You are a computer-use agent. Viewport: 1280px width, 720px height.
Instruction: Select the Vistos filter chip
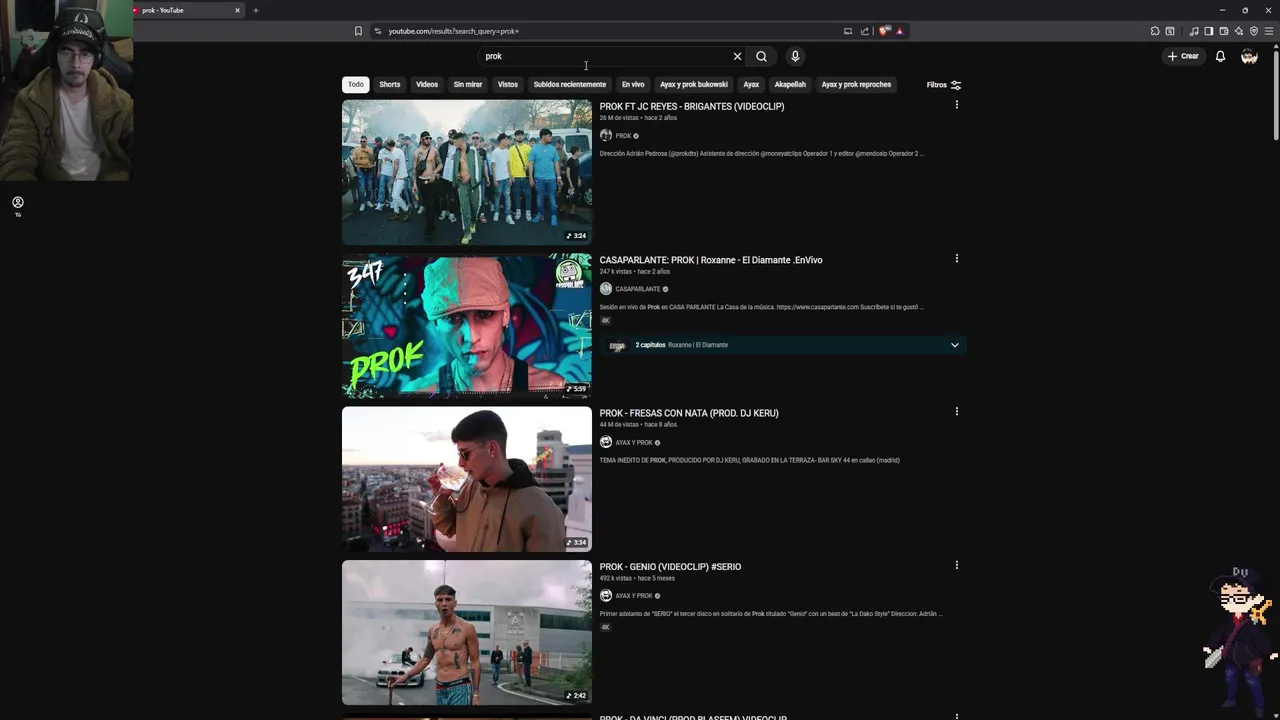[508, 85]
